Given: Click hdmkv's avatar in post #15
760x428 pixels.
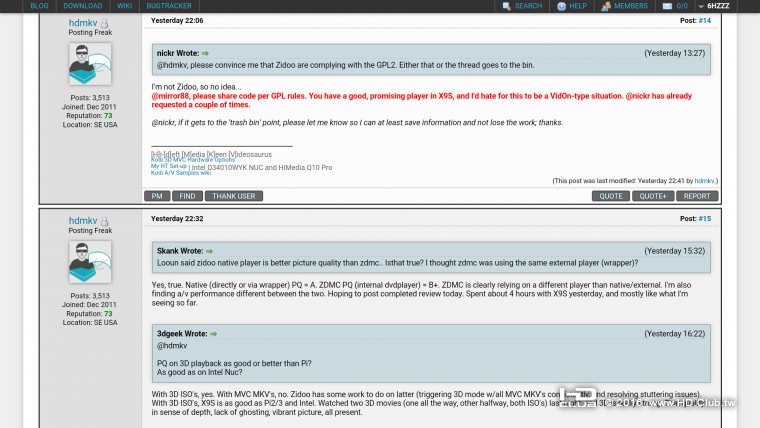Looking at the screenshot, I should click(90, 262).
